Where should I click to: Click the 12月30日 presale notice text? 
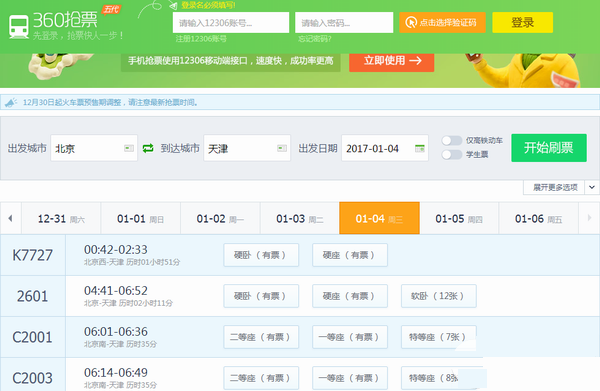(x=110, y=103)
